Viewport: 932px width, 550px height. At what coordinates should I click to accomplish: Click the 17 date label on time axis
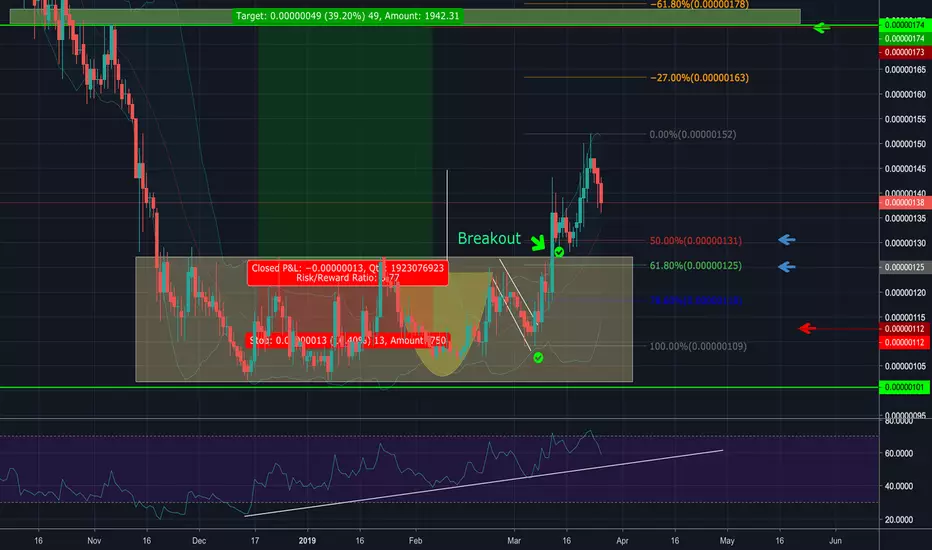point(254,540)
